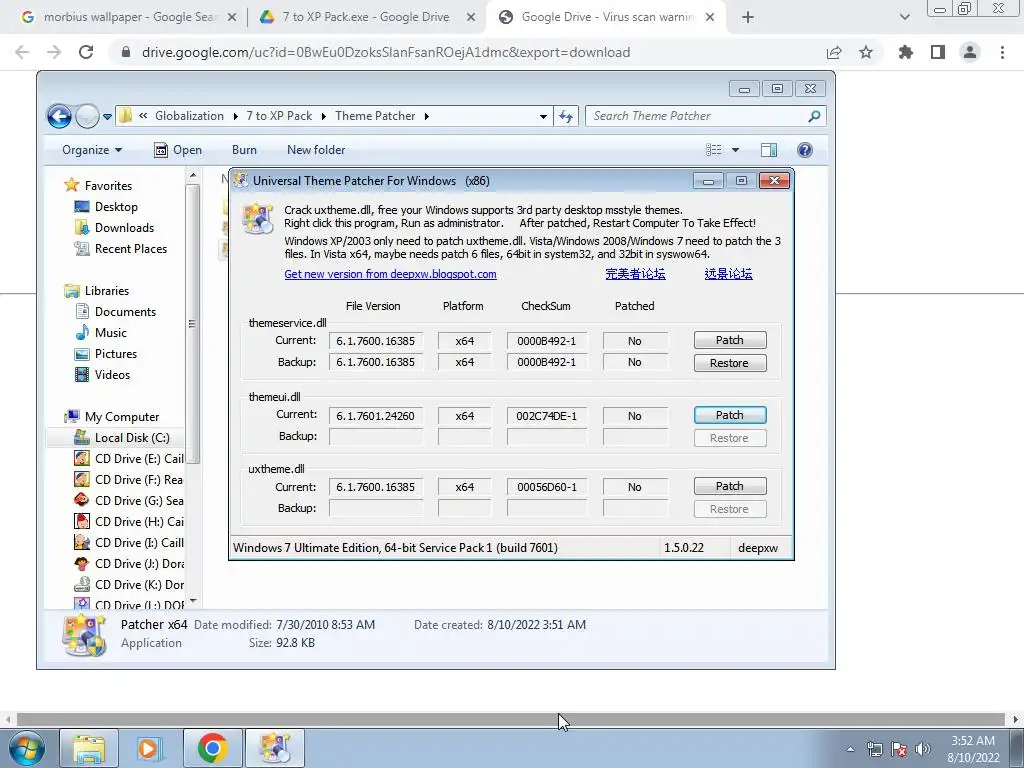Open the Chrome tab search dropdown
This screenshot has height=768, width=1024.
pyautogui.click(x=904, y=17)
